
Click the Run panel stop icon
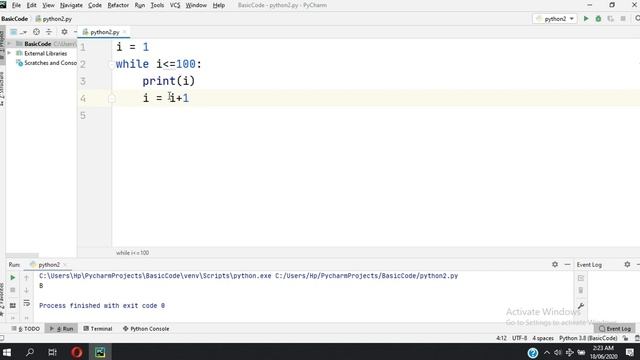click(13, 290)
